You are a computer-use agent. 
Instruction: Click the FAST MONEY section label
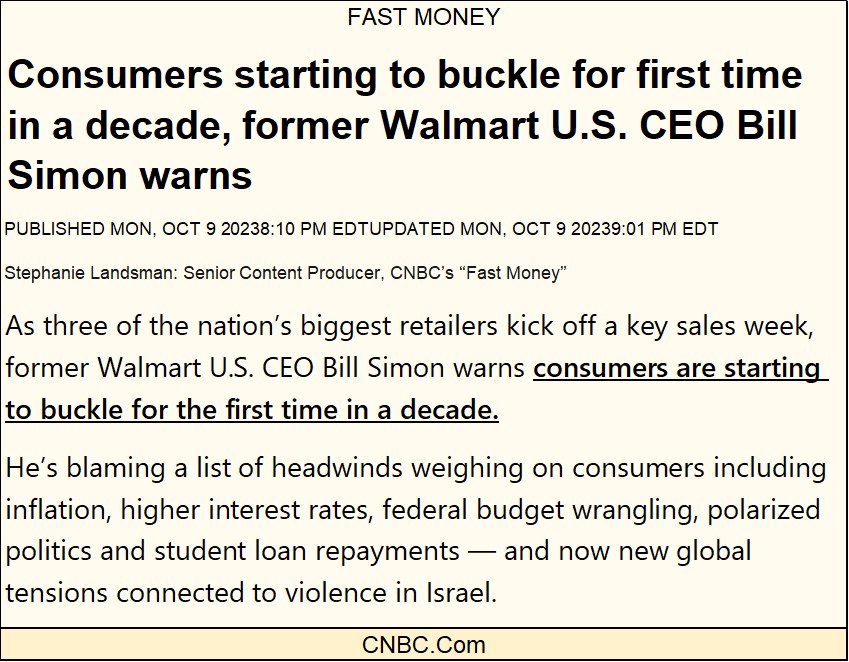pos(423,17)
